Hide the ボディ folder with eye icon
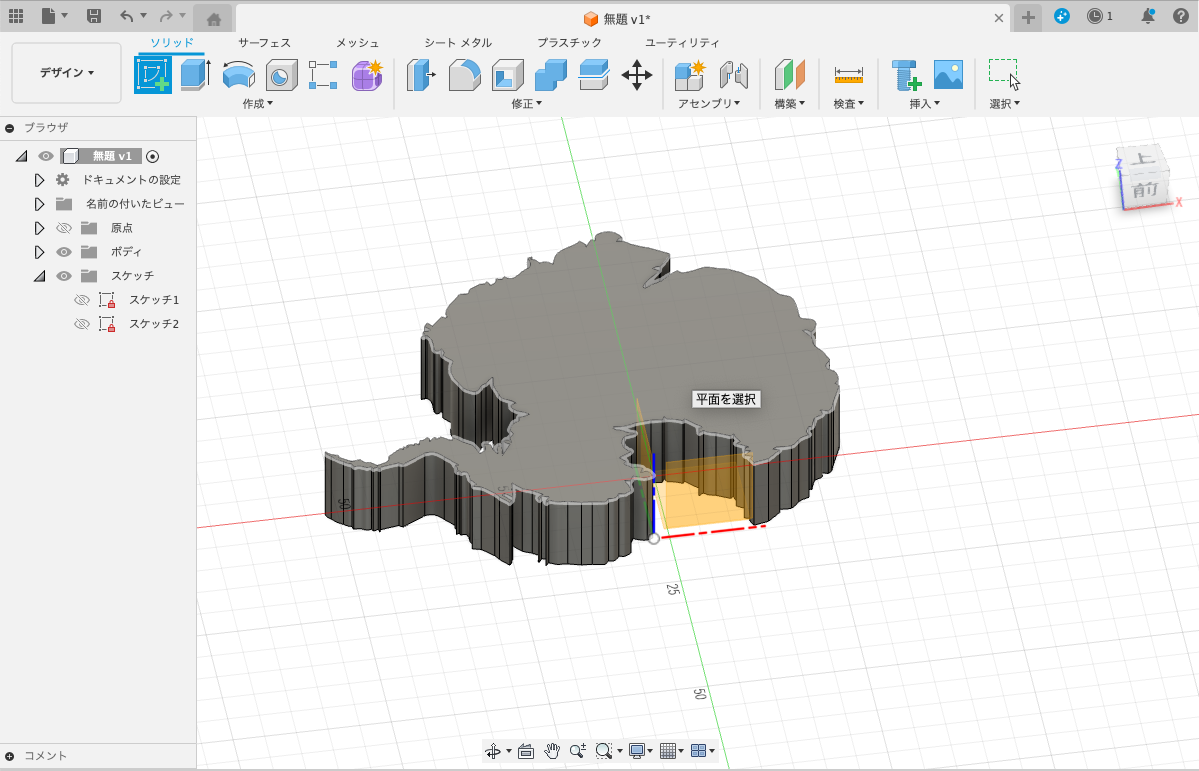 [x=65, y=252]
